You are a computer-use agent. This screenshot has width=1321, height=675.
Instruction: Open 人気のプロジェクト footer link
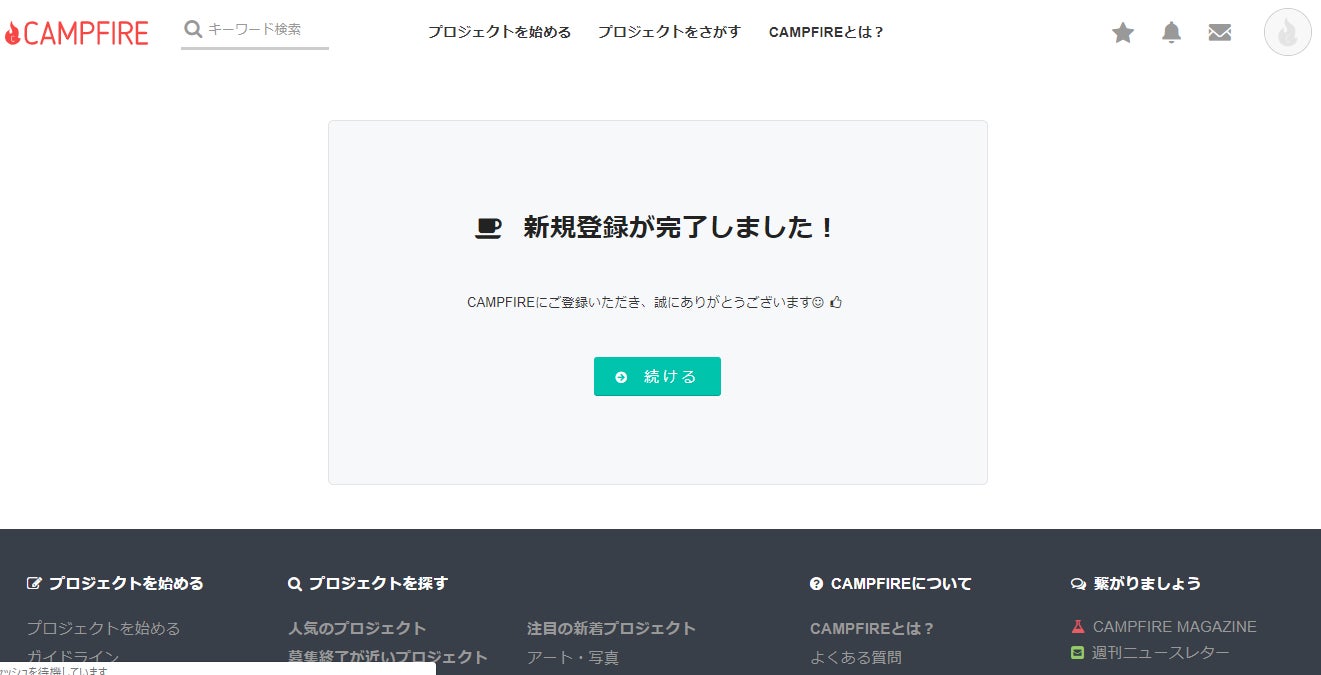click(x=357, y=628)
